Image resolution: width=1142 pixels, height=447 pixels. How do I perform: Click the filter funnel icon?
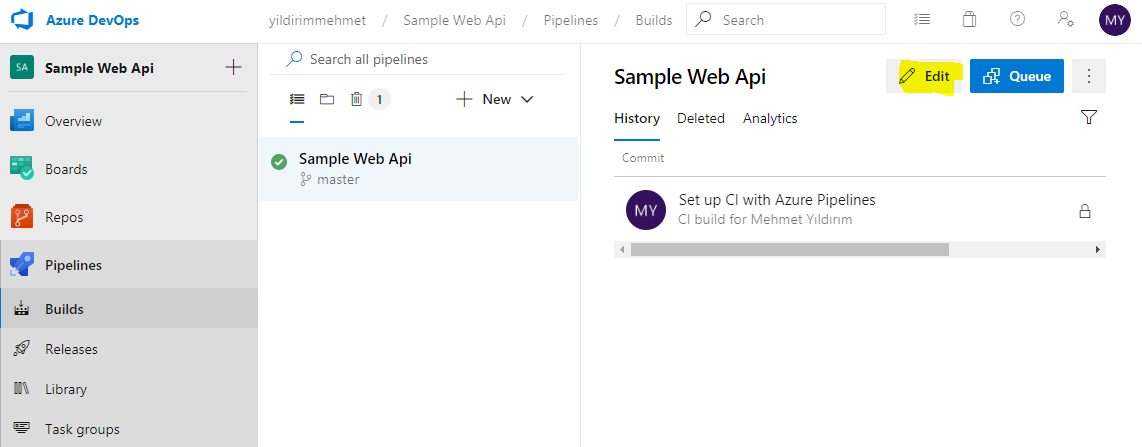pos(1089,118)
